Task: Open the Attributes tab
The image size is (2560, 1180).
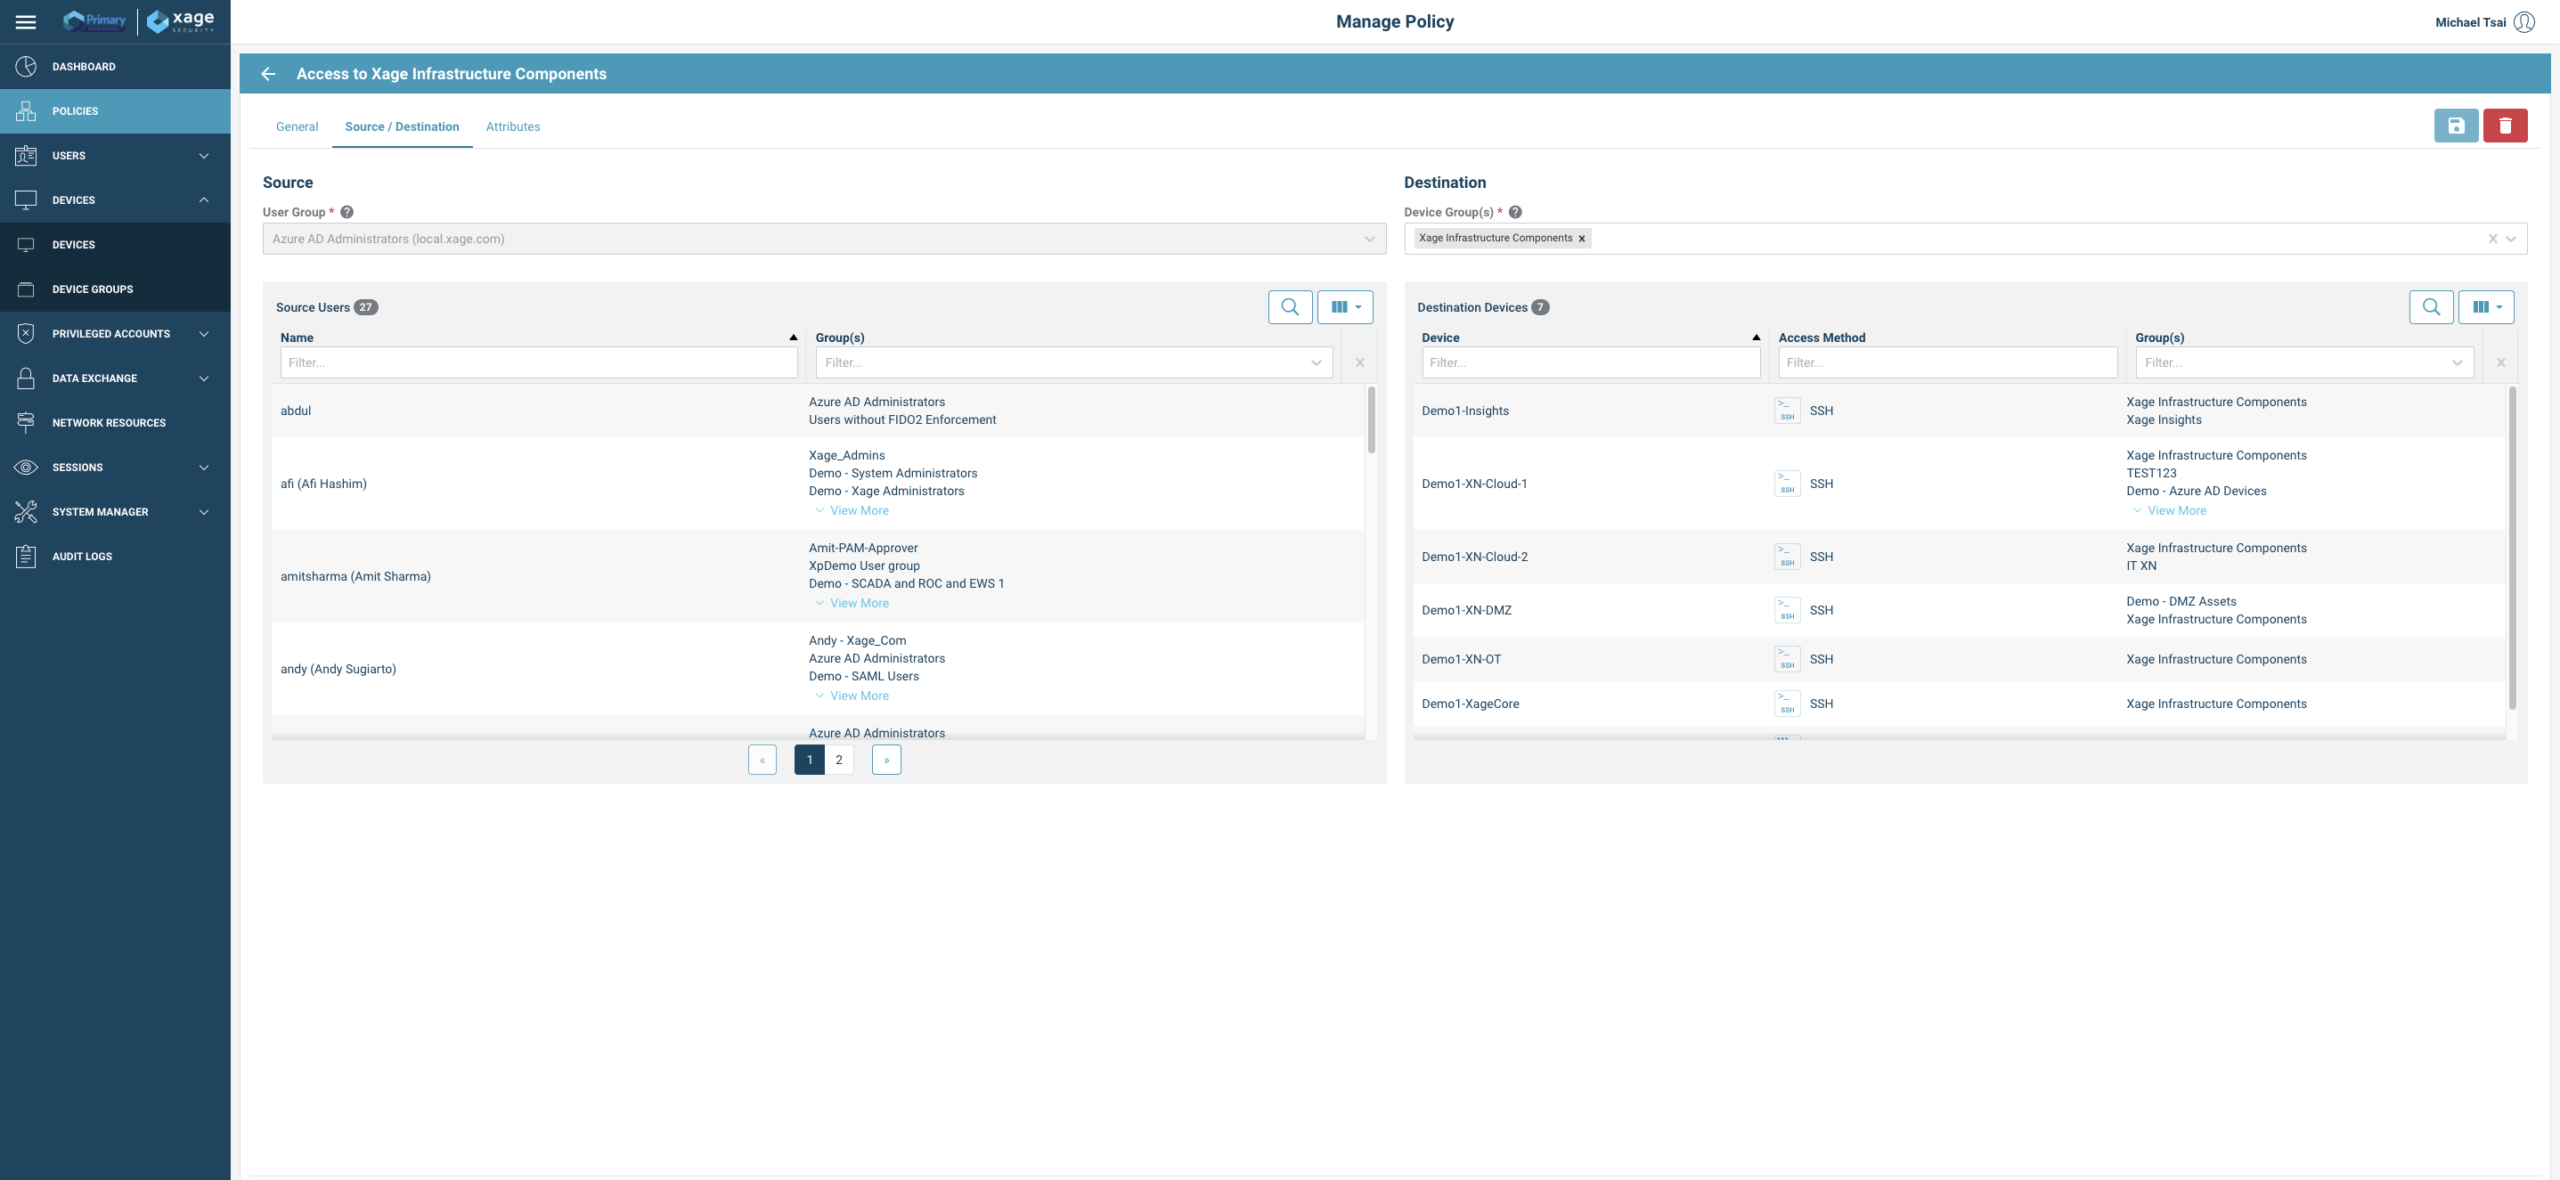Action: pyautogui.click(x=513, y=127)
